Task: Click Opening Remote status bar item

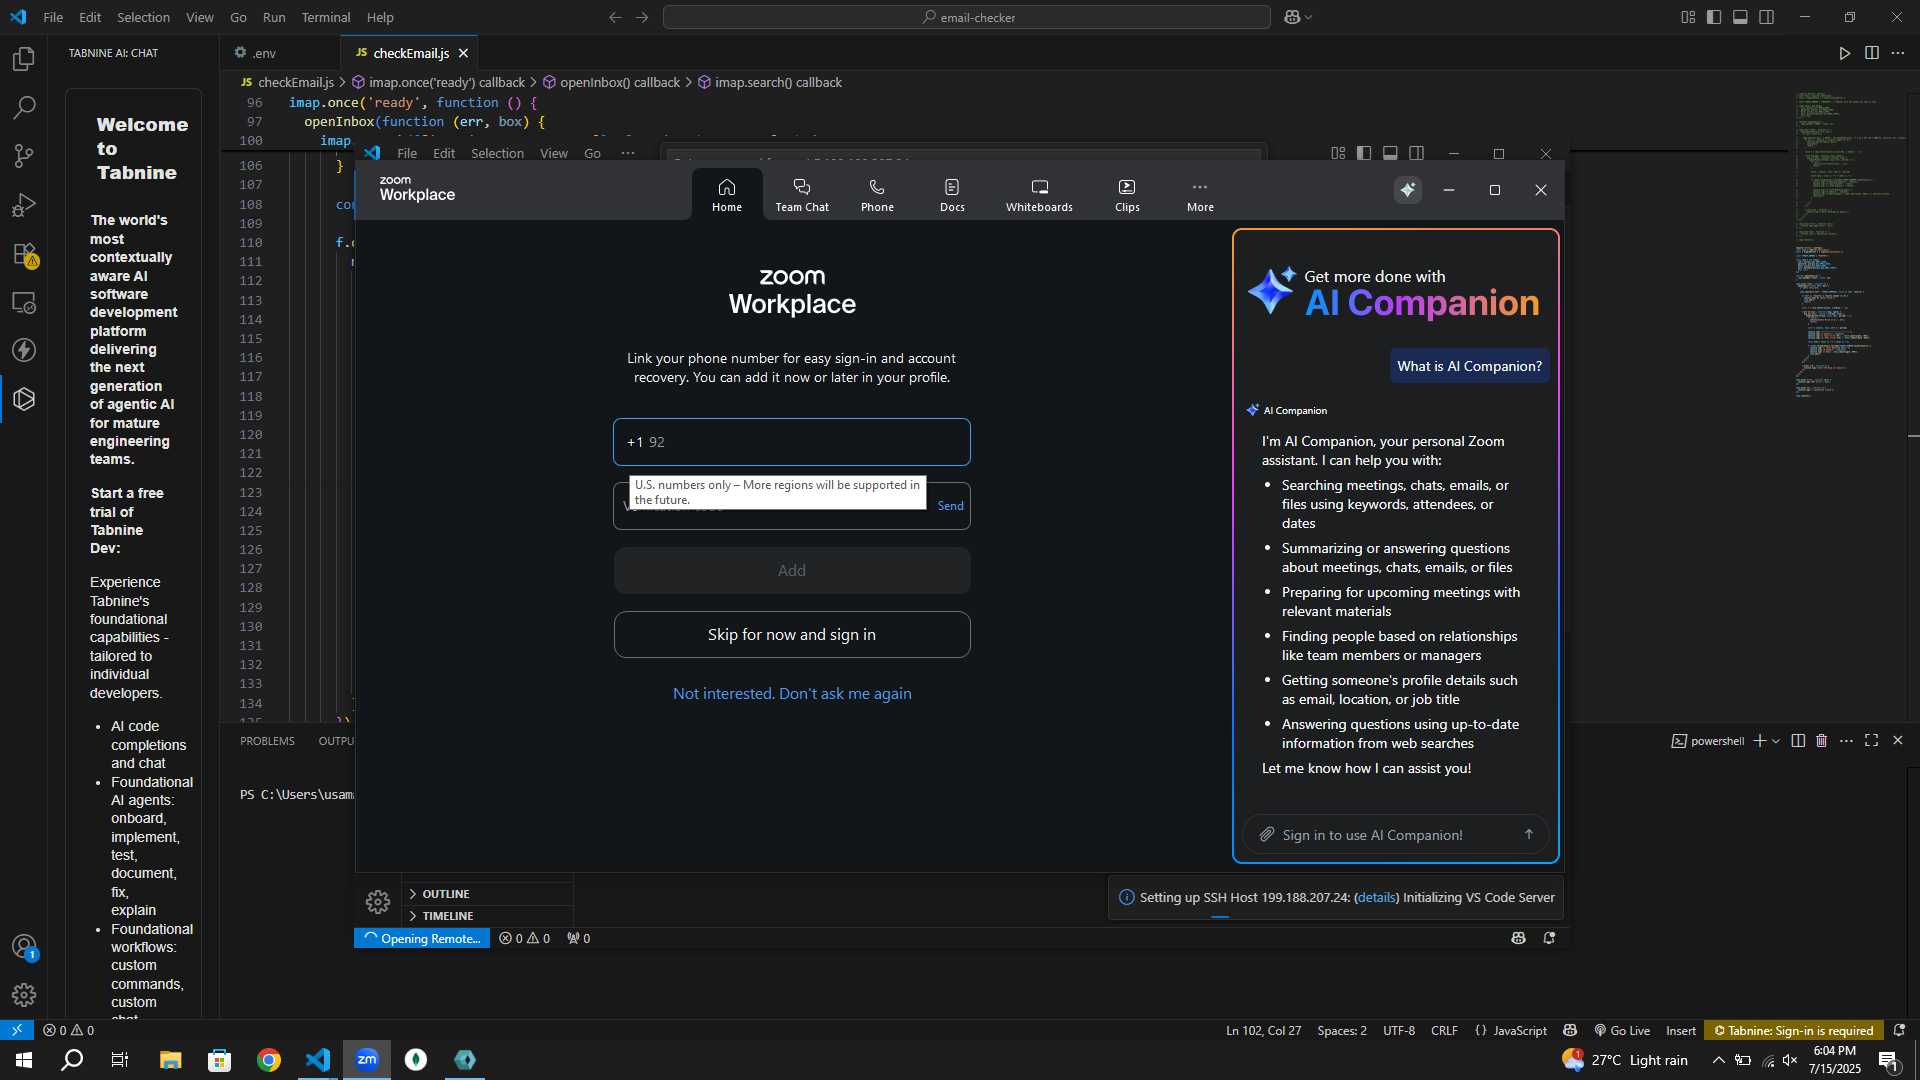Action: [x=422, y=938]
